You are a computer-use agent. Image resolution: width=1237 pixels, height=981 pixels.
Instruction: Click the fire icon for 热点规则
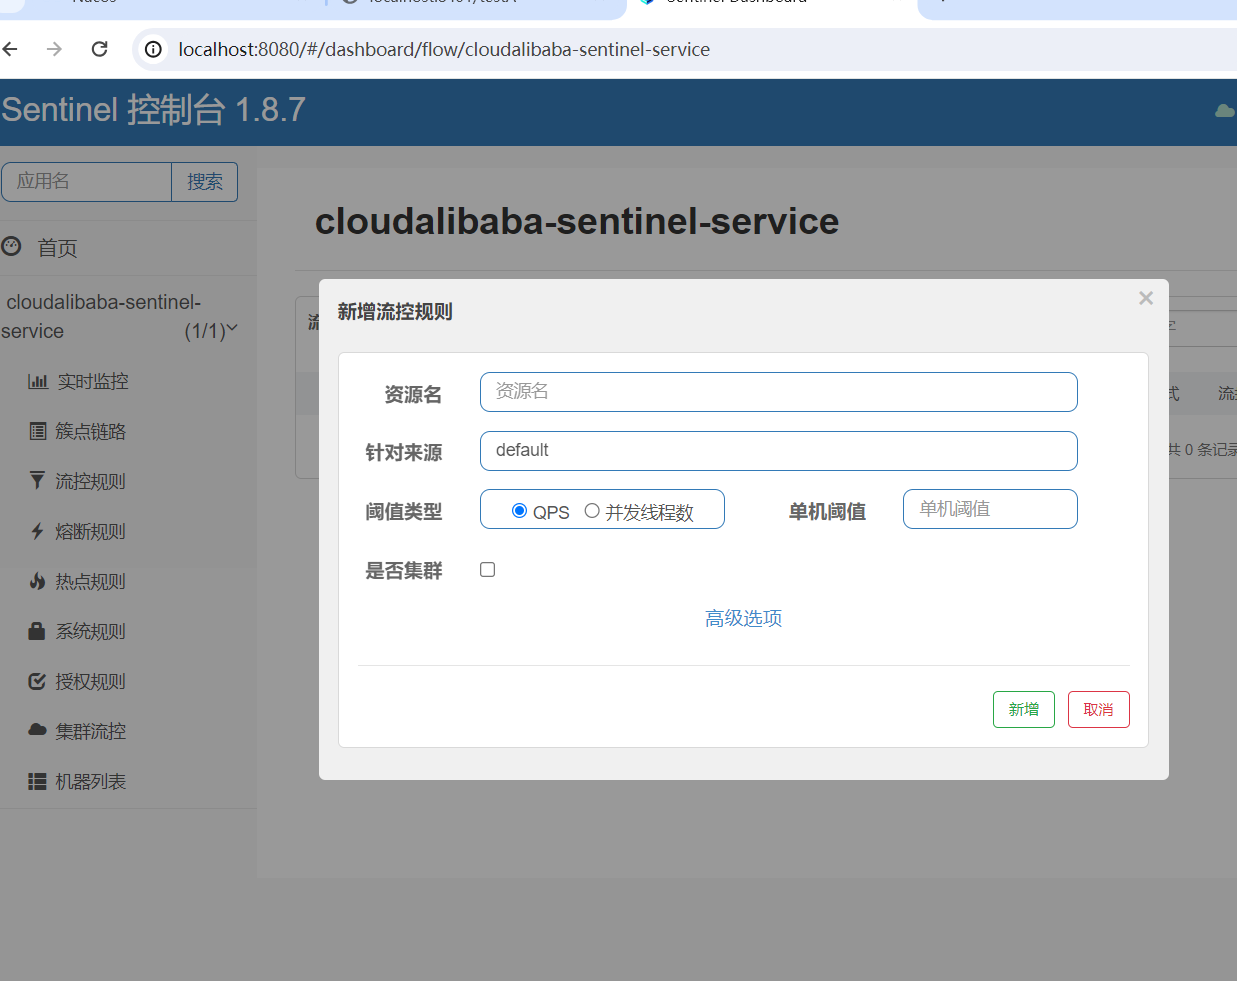tap(37, 581)
